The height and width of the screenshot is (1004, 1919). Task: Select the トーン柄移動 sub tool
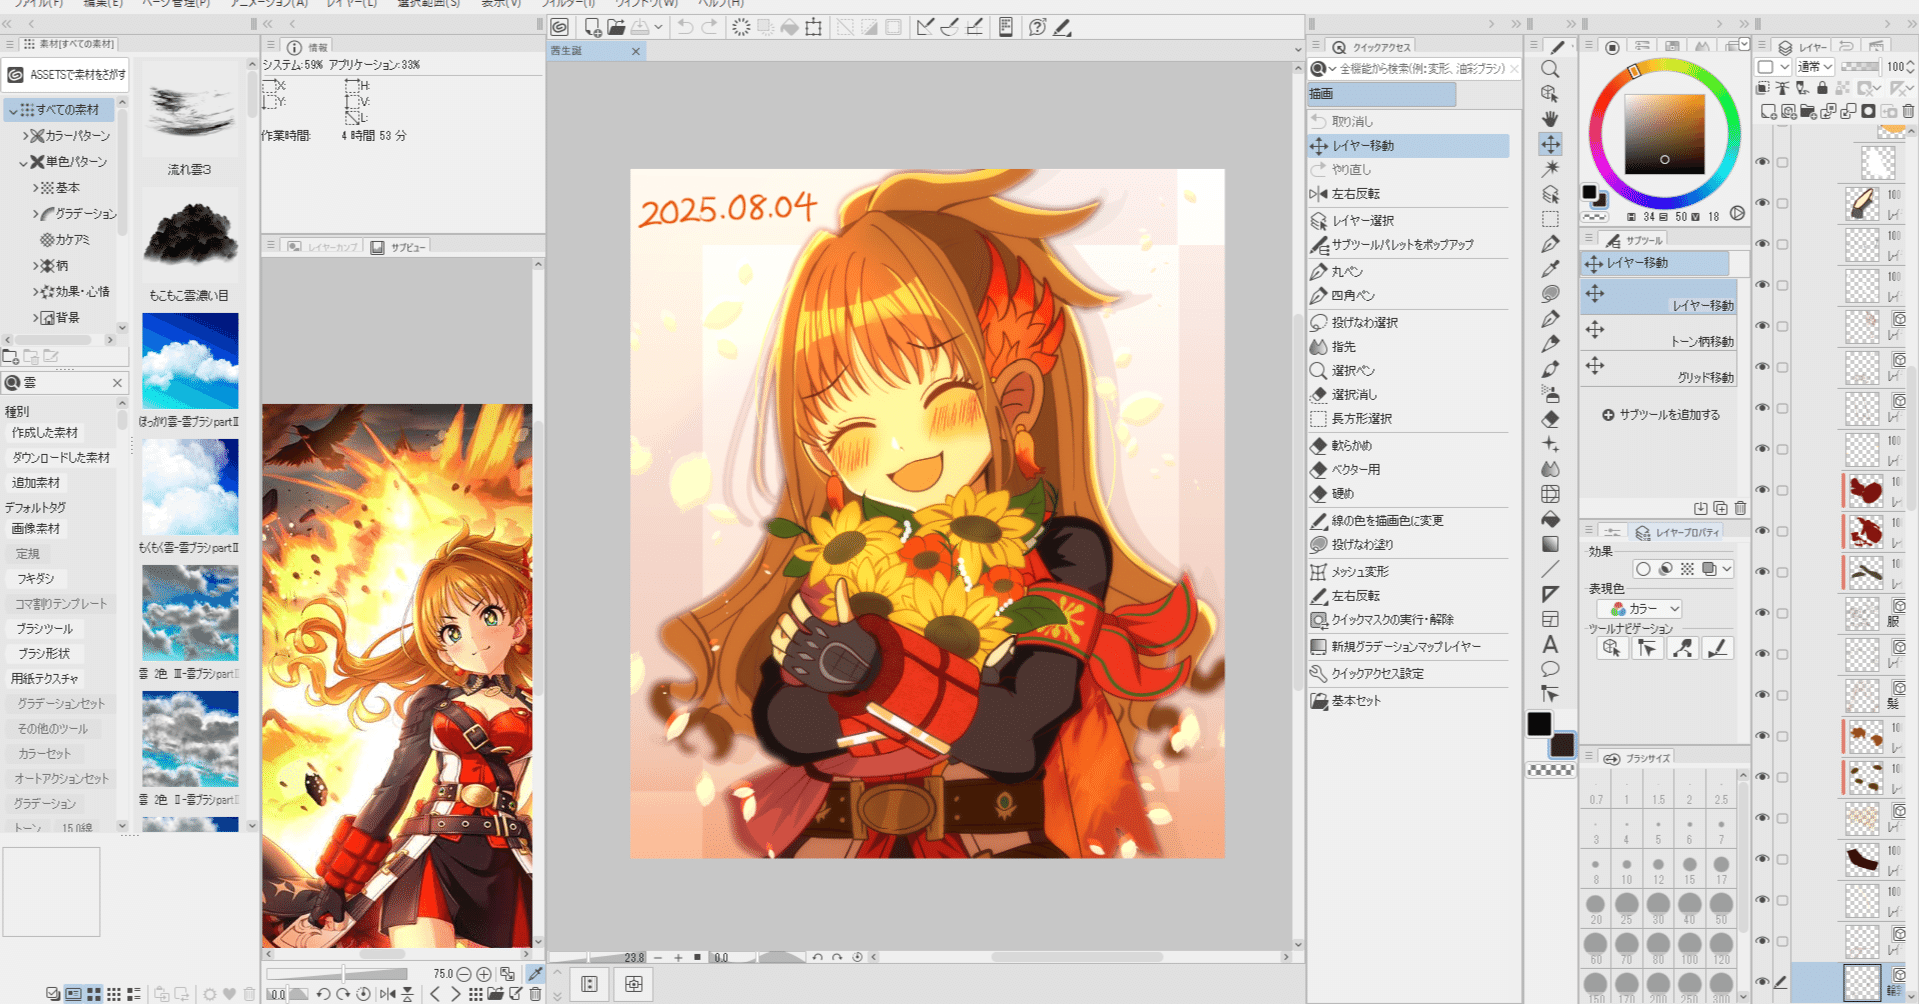click(1659, 334)
